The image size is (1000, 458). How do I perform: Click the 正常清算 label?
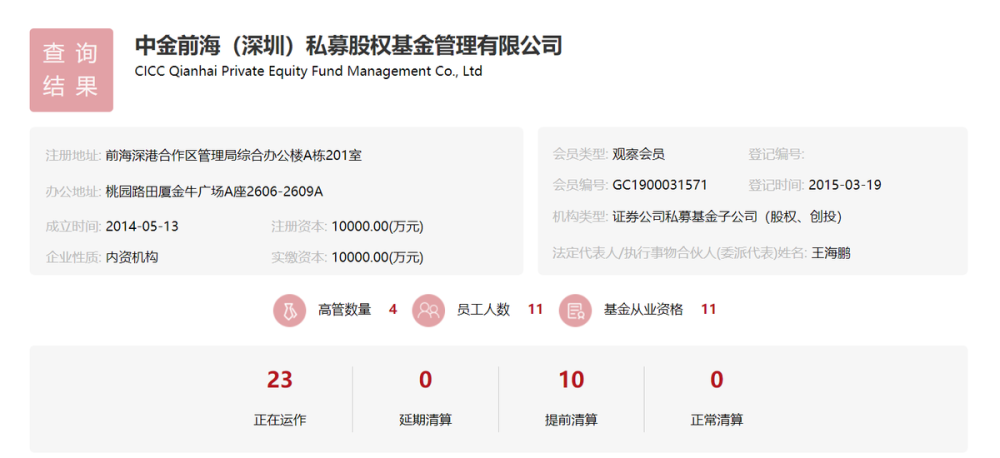[x=717, y=420]
